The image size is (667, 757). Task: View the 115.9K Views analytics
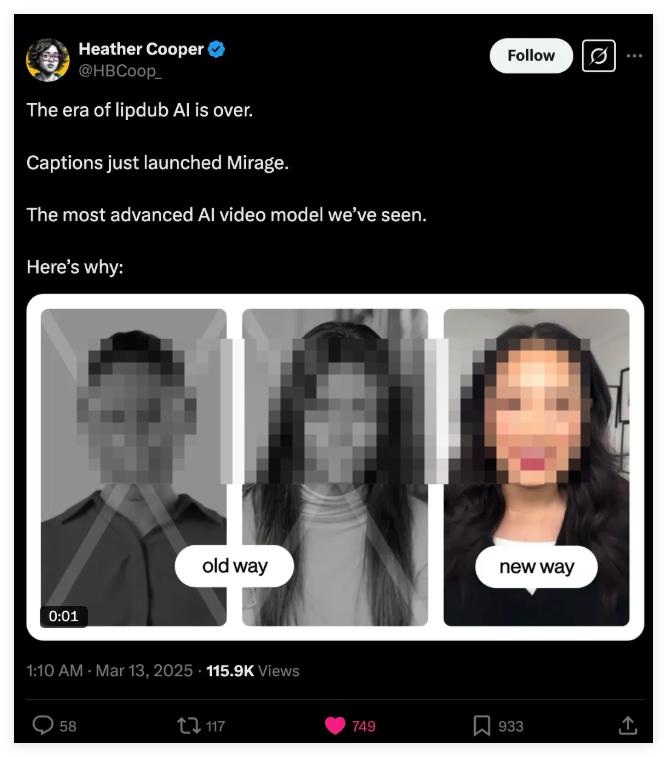tap(252, 670)
